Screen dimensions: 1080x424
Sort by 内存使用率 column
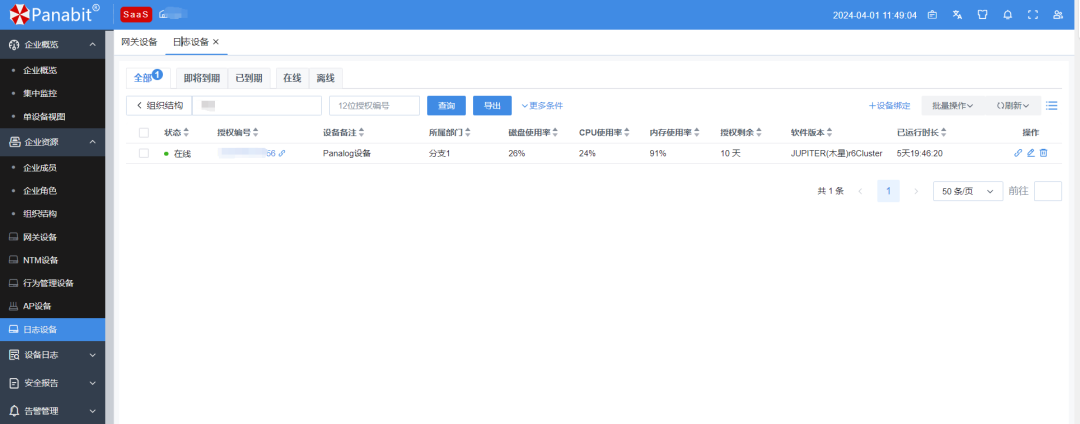click(x=697, y=133)
